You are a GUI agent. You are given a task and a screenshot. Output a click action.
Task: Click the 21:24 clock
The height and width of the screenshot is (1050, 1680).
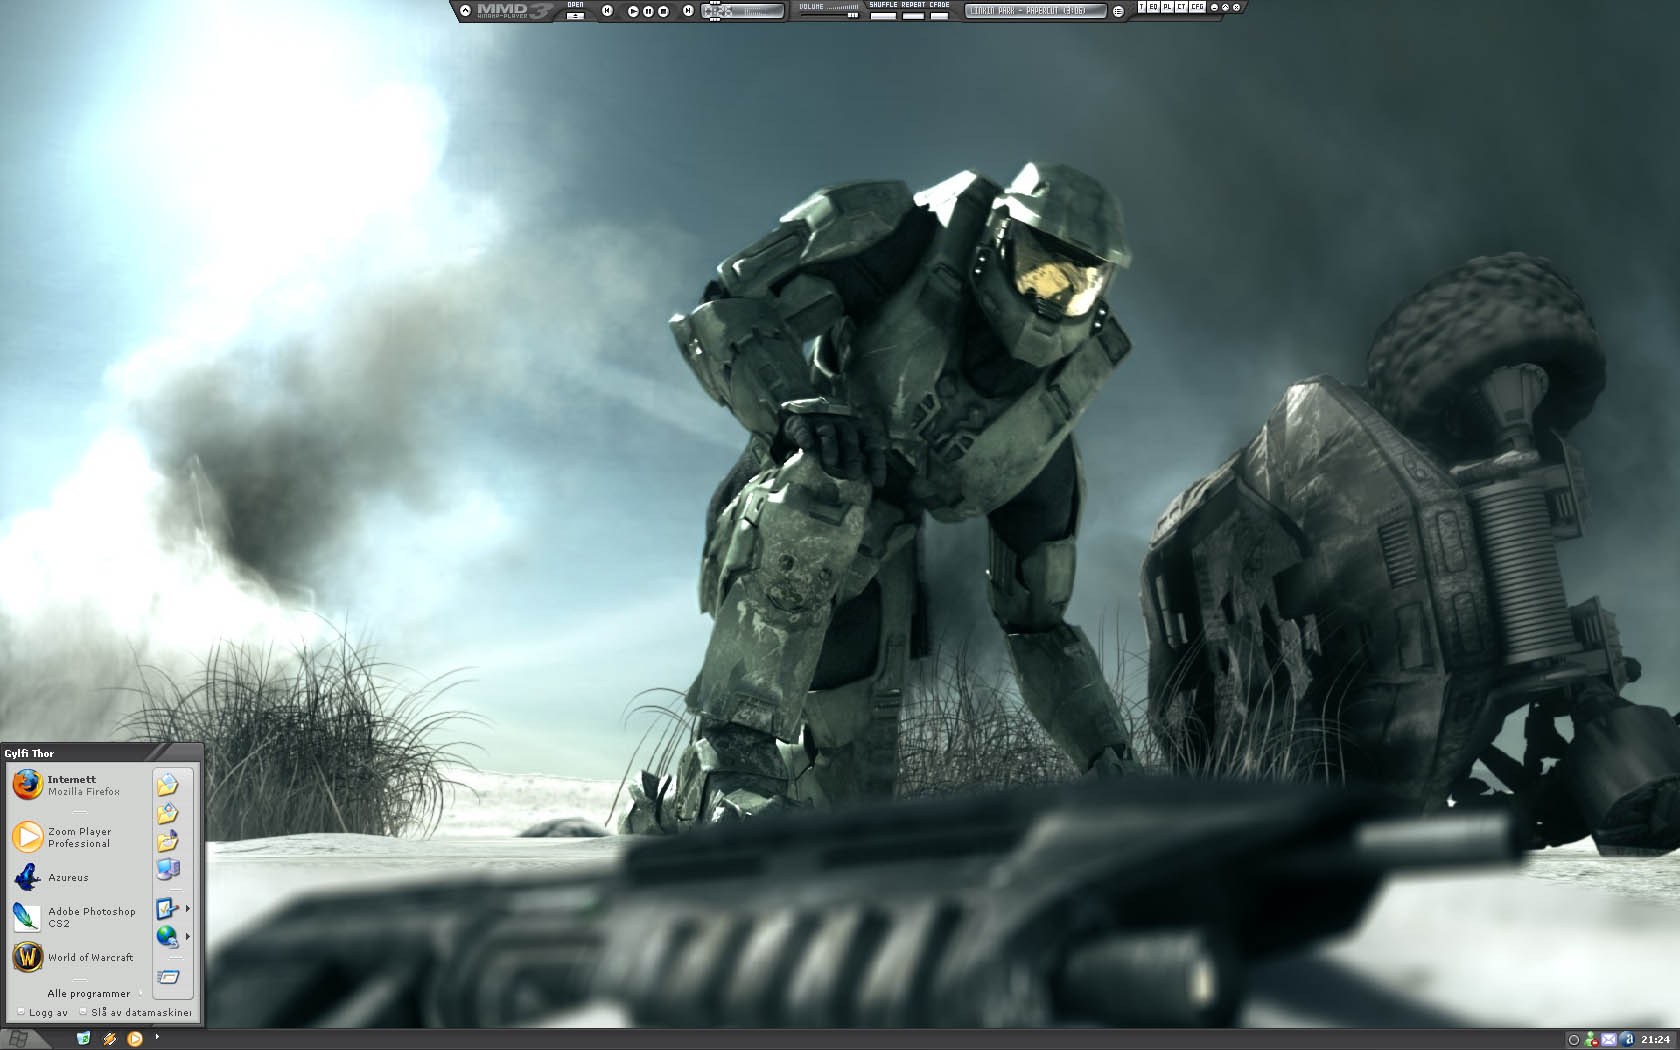tap(1655, 1040)
